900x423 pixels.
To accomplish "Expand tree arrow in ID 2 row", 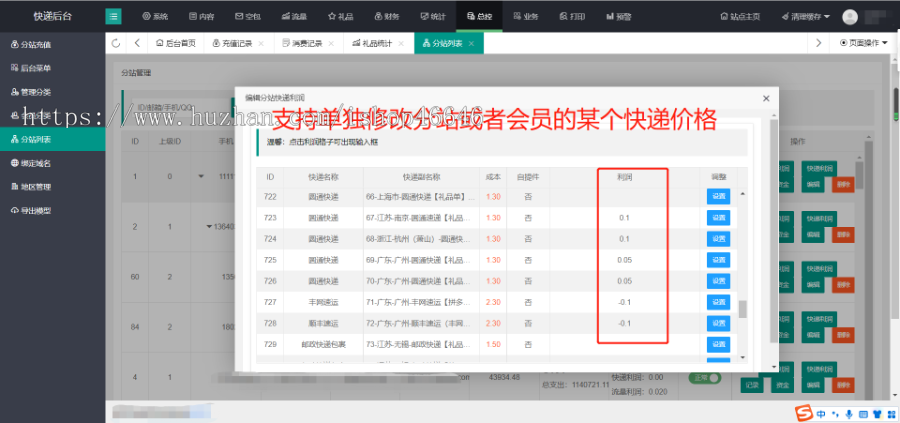I will pos(210,226).
